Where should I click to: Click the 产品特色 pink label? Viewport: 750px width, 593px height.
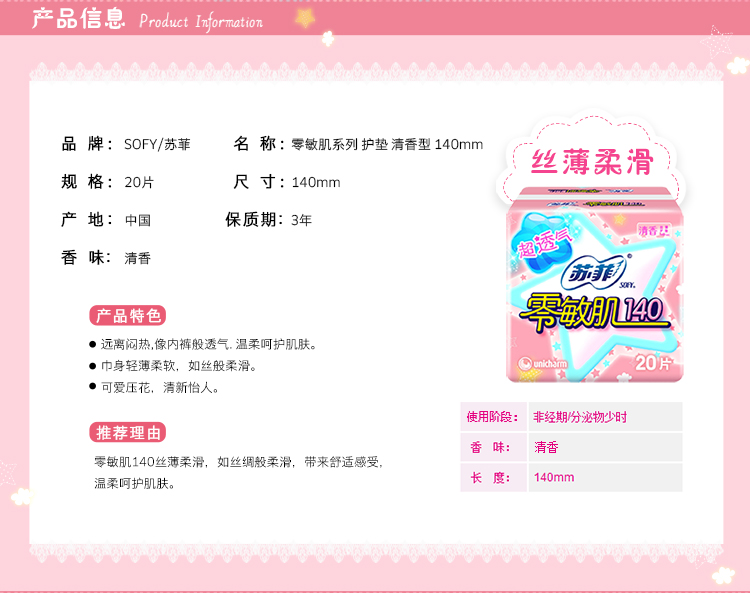pyautogui.click(x=128, y=316)
